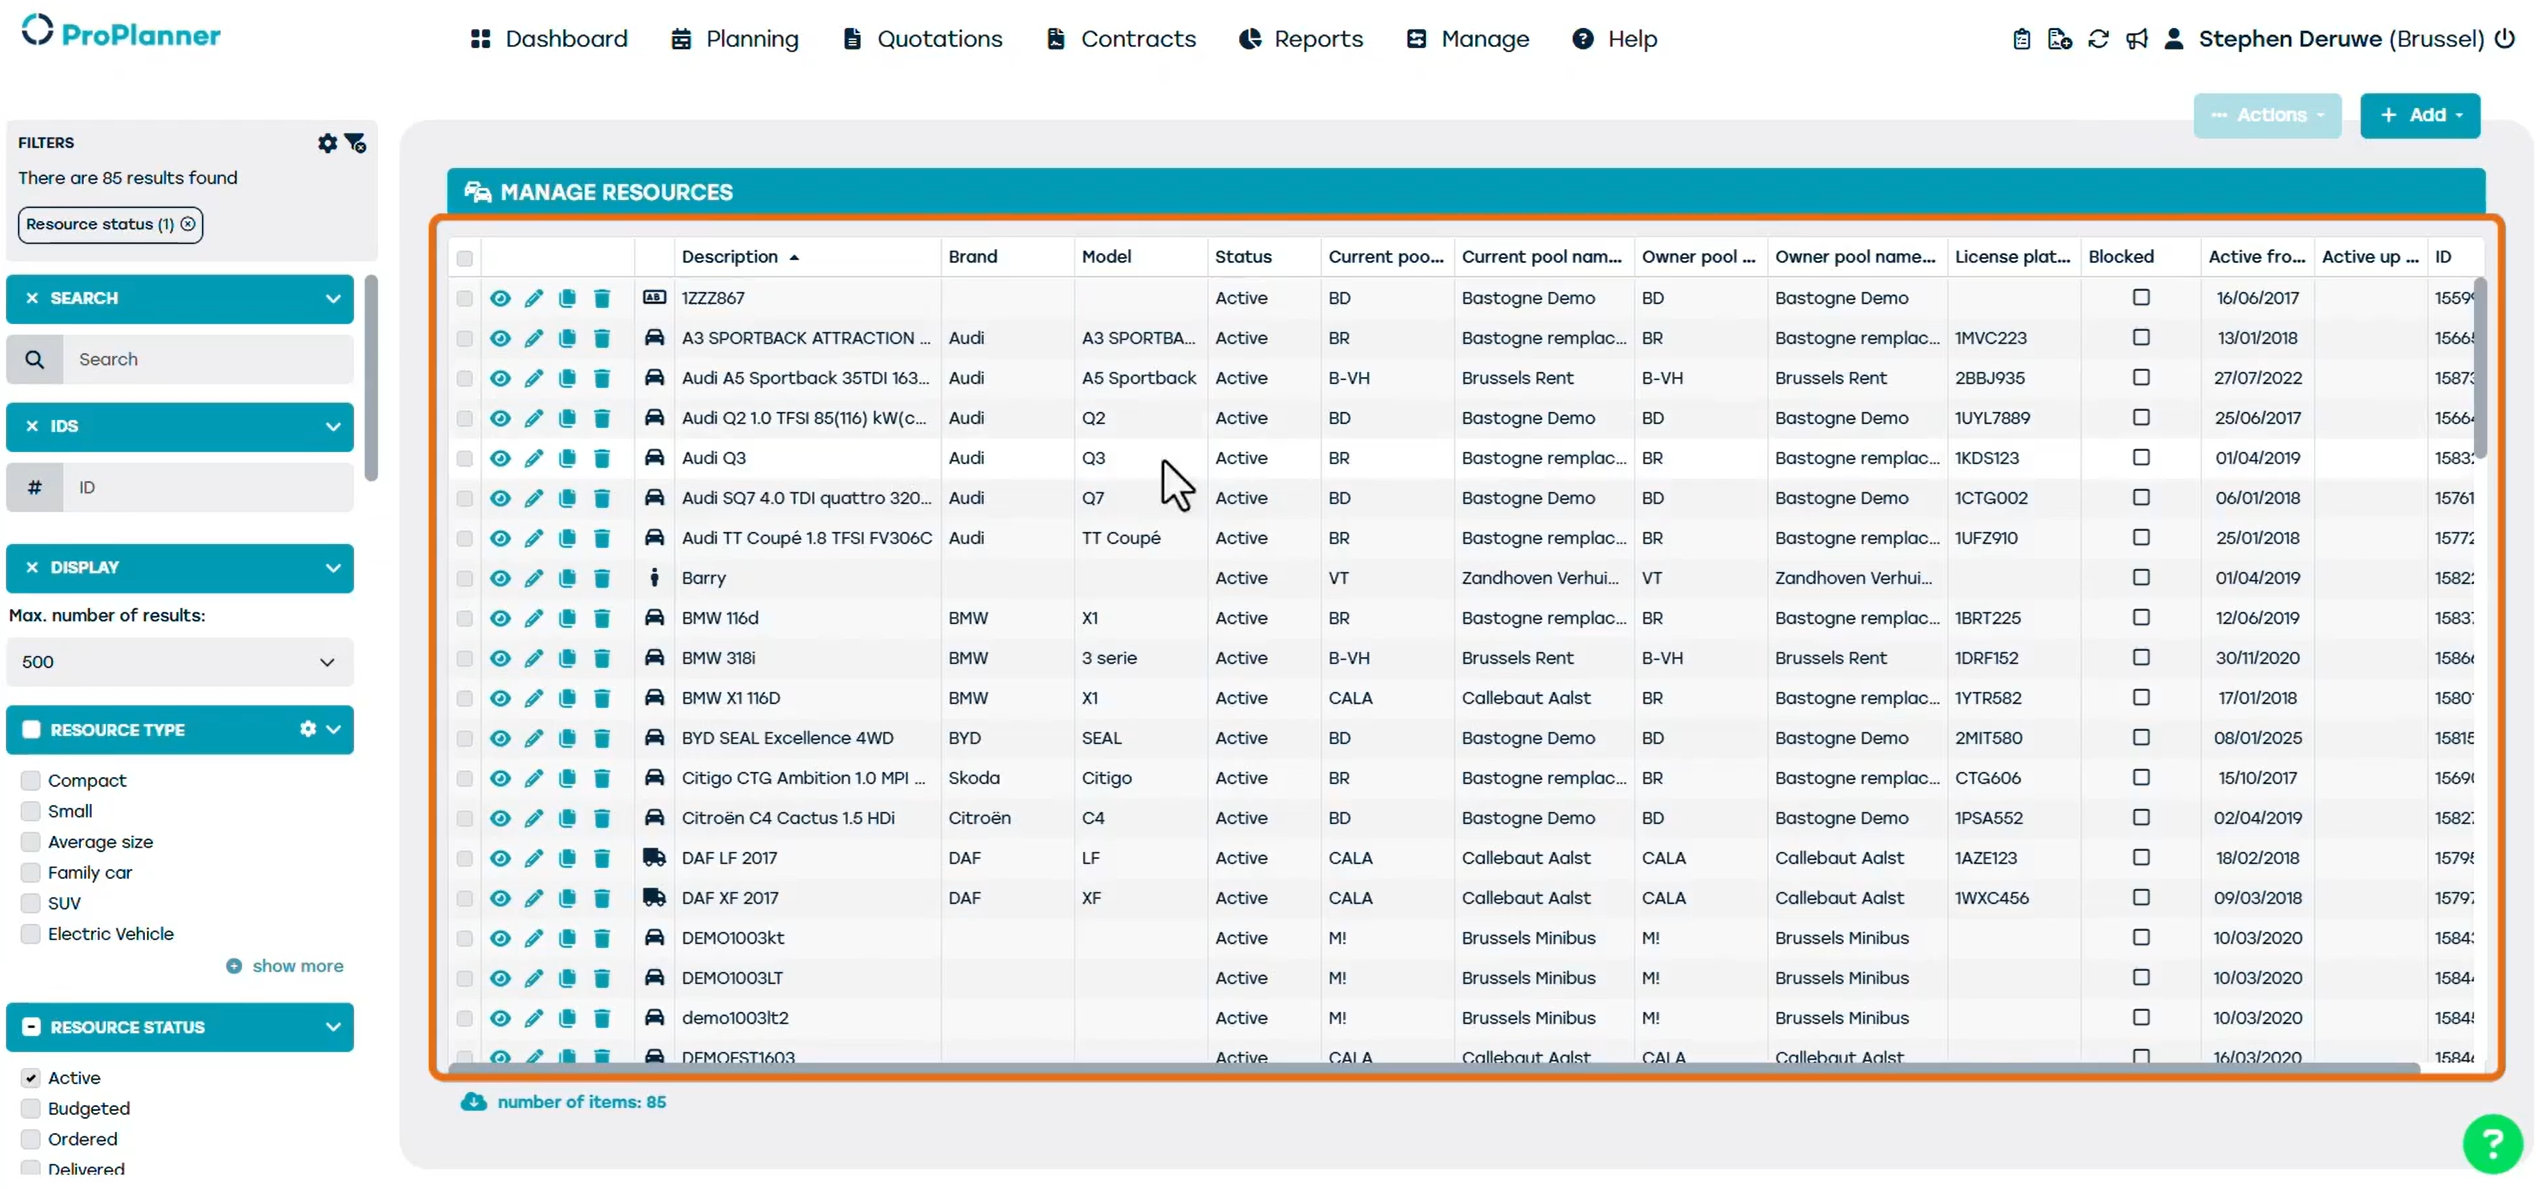Viewport: 2538px width, 1188px height.
Task: Tick the Blocked checkbox for BYD SEAL
Action: click(x=2141, y=738)
